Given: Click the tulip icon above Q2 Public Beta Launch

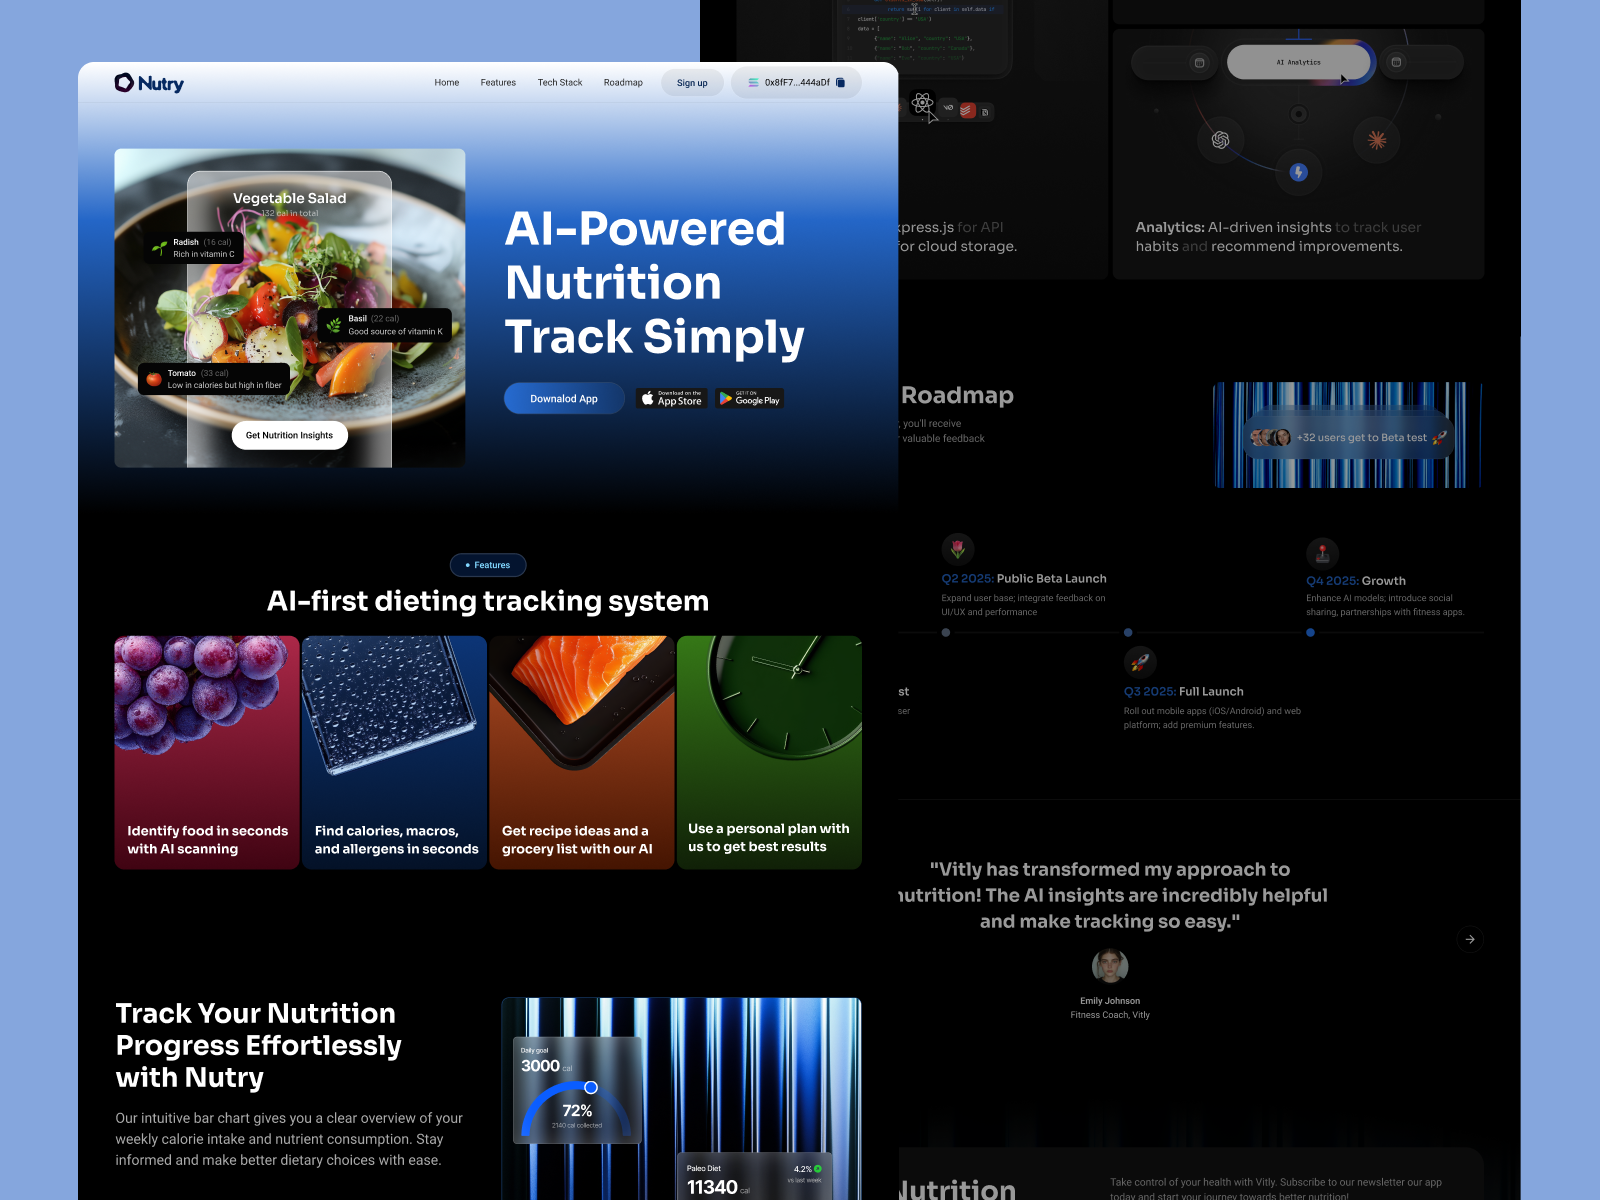Looking at the screenshot, I should tap(958, 550).
